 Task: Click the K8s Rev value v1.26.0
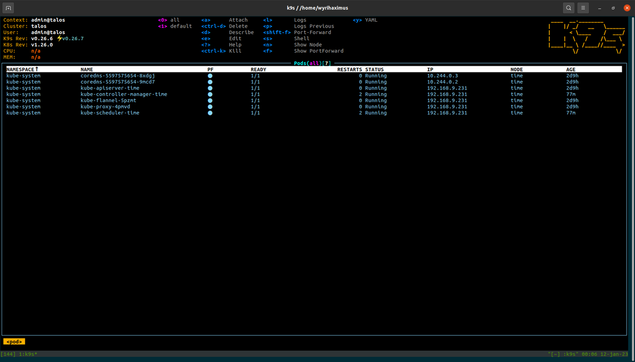tap(42, 45)
